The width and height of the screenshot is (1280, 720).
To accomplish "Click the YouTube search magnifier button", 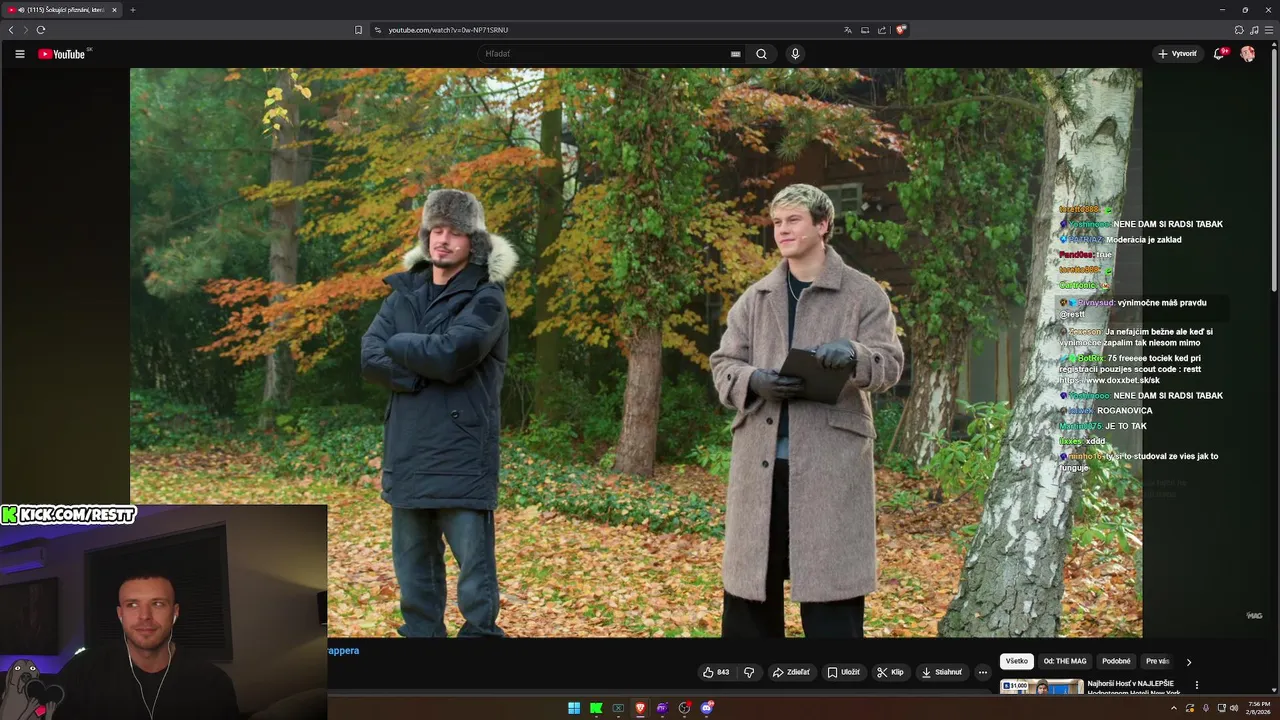I will 761,54.
